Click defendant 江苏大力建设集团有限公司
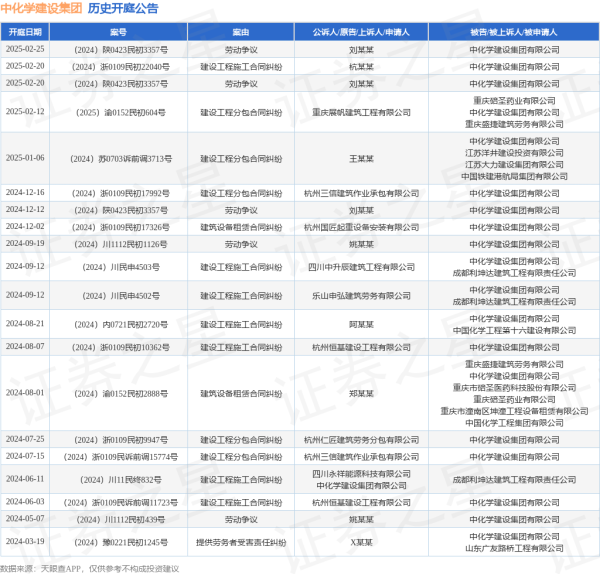 tap(514, 165)
